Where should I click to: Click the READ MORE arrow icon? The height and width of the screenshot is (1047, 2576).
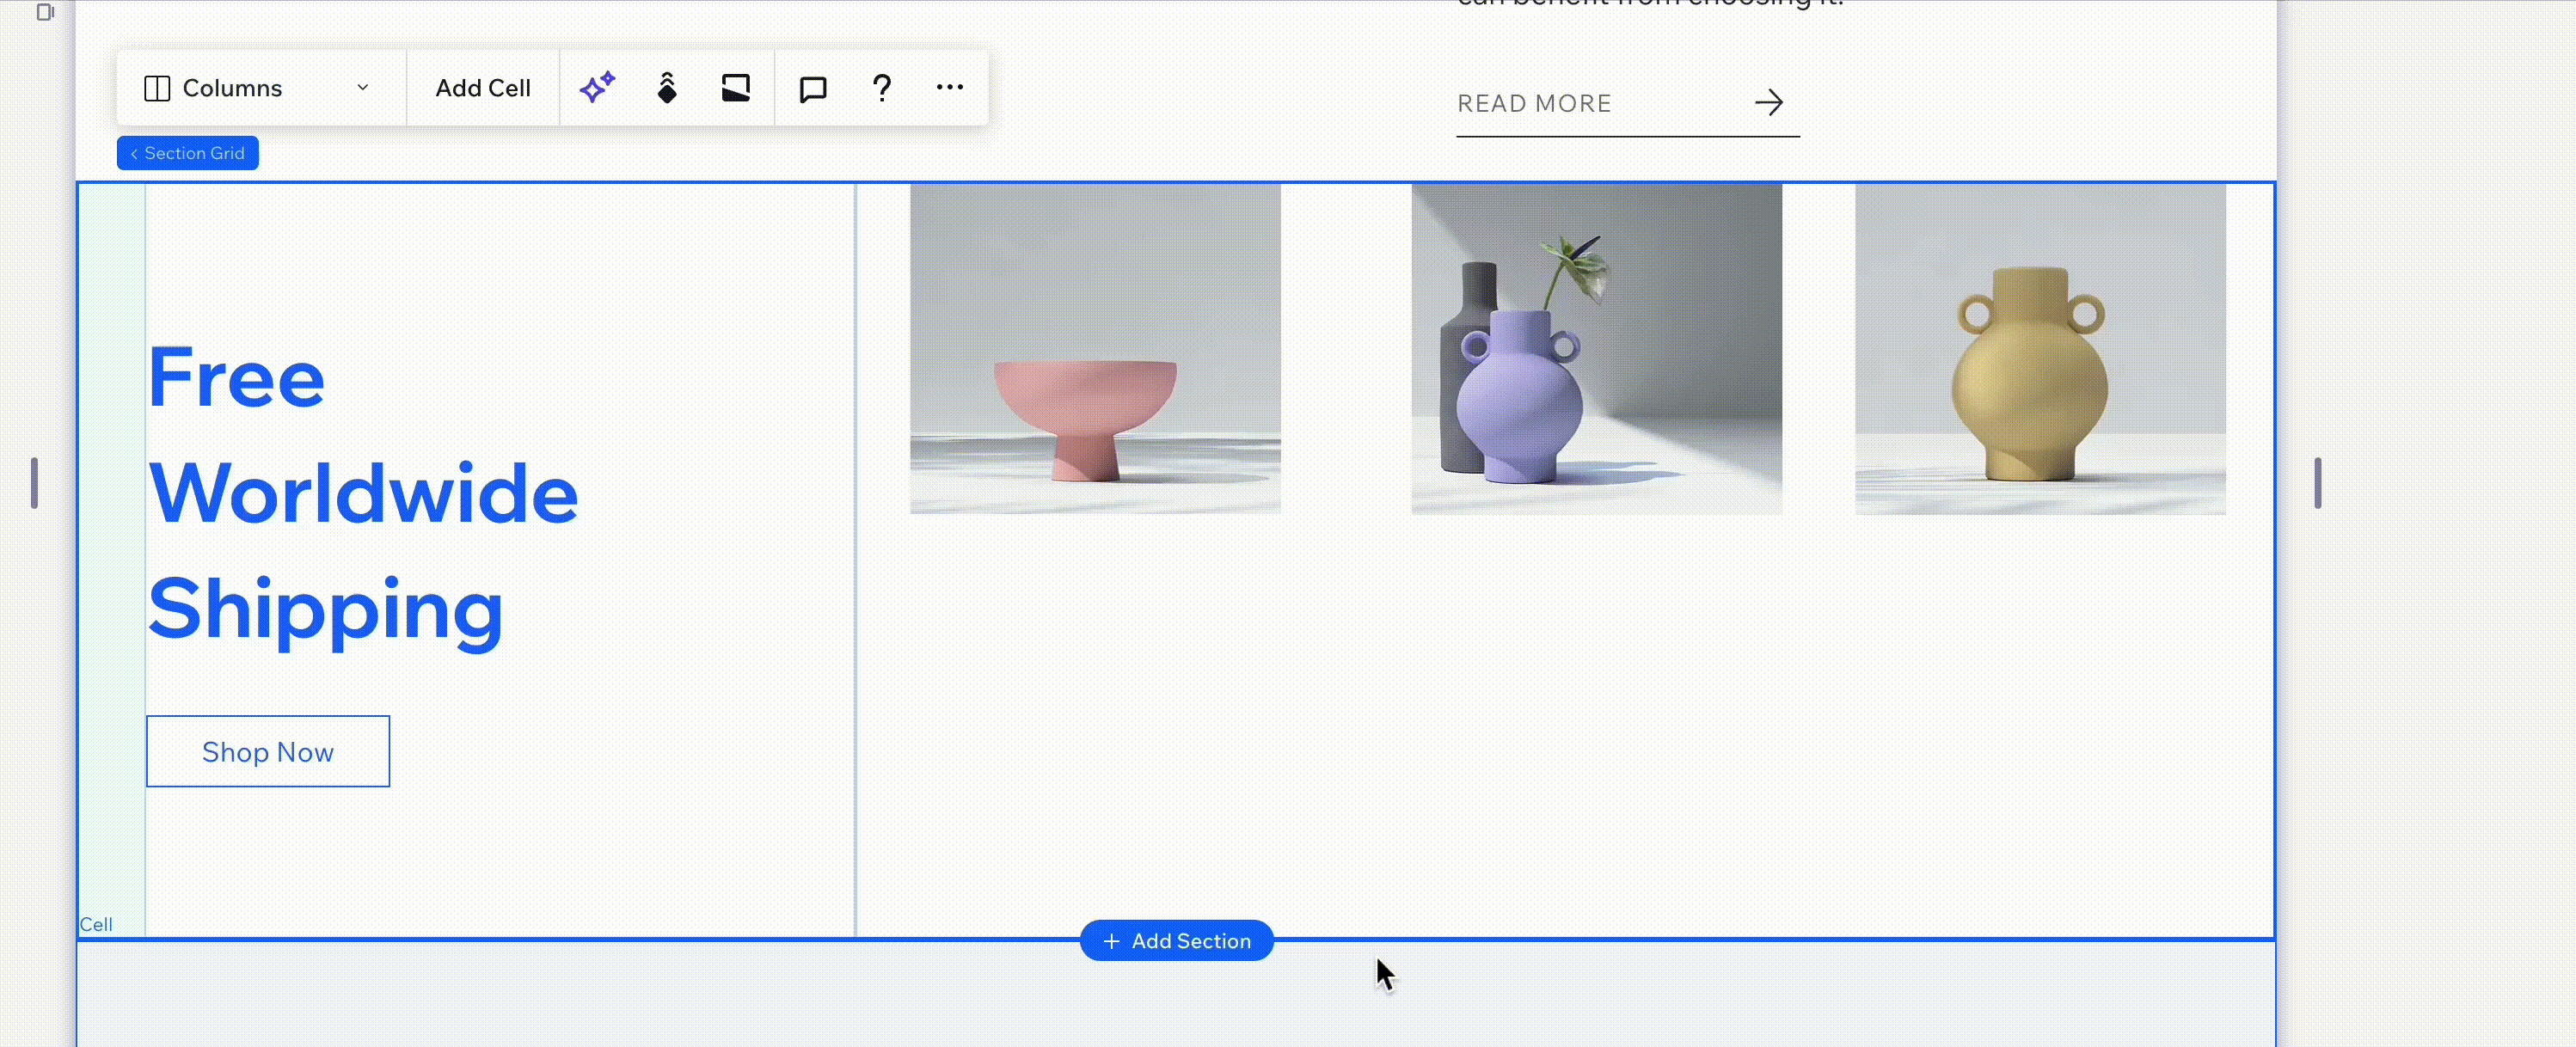click(x=1768, y=102)
